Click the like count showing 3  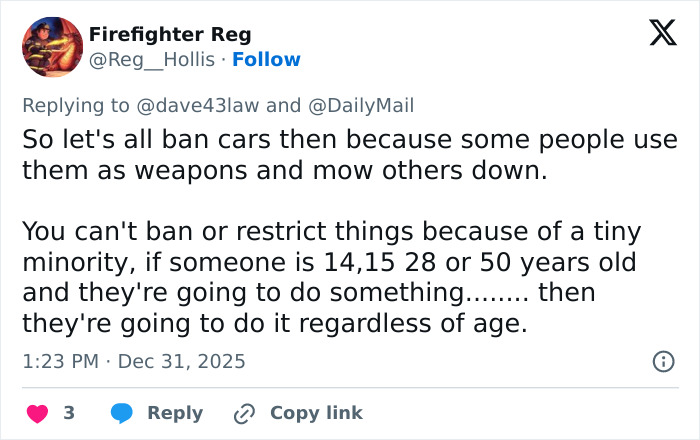pyautogui.click(x=69, y=413)
